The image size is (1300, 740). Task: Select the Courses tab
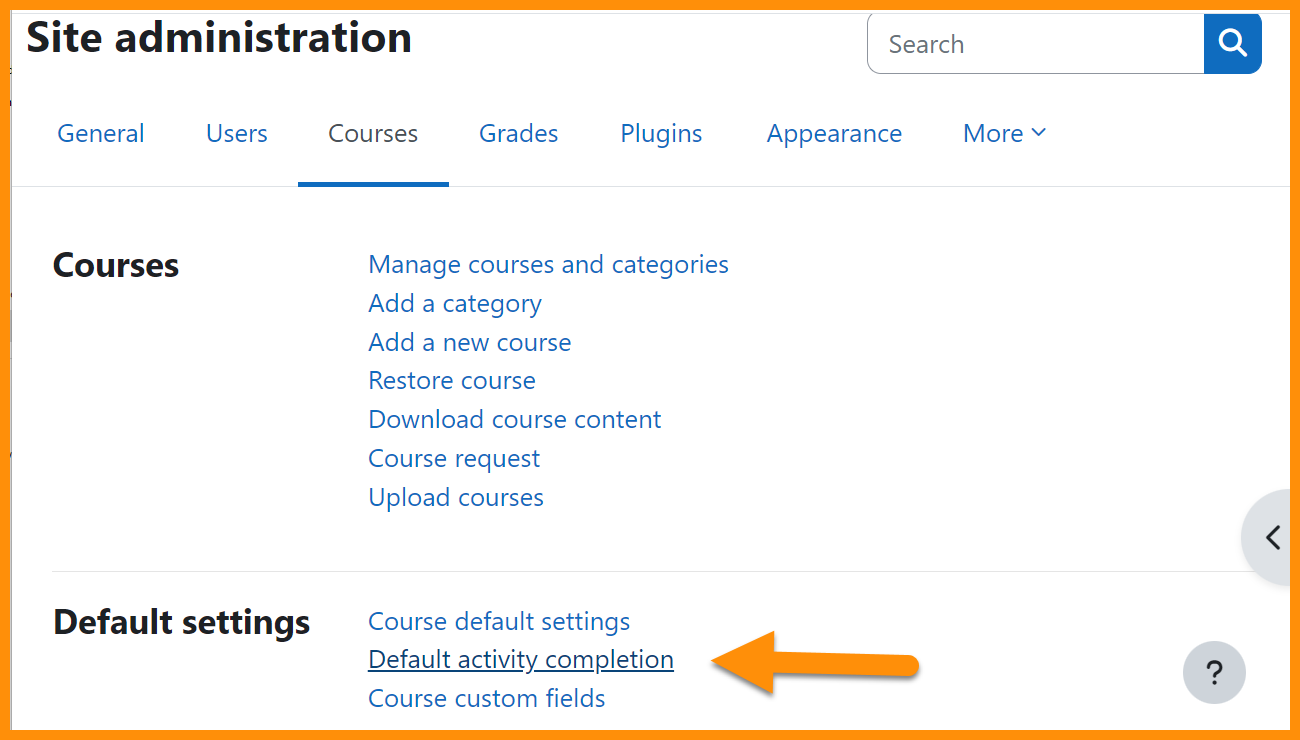pyautogui.click(x=372, y=132)
